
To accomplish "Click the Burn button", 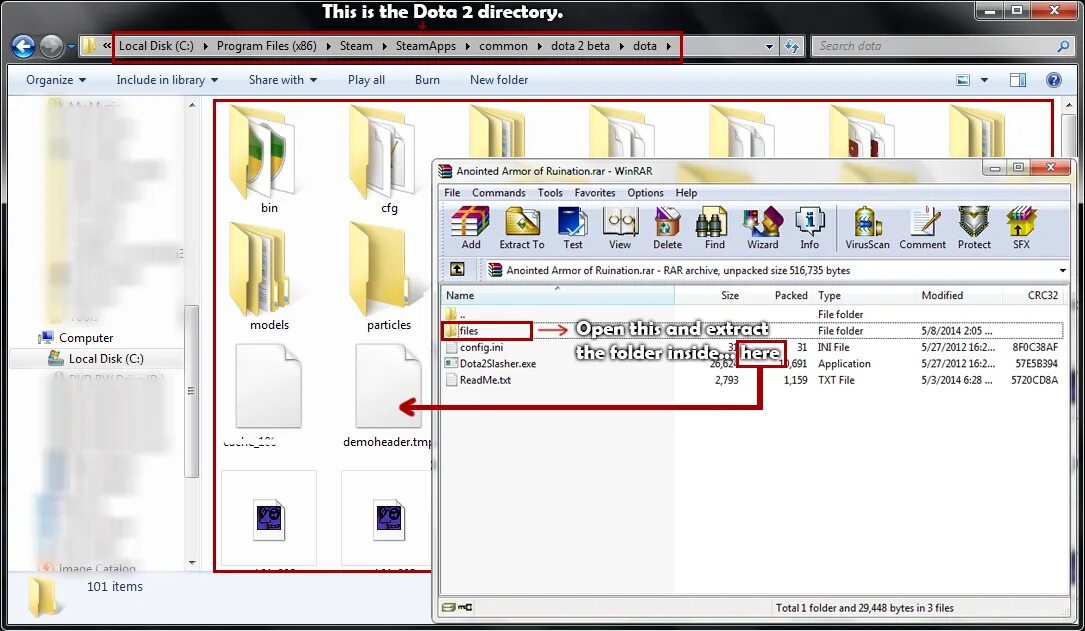I will [427, 80].
